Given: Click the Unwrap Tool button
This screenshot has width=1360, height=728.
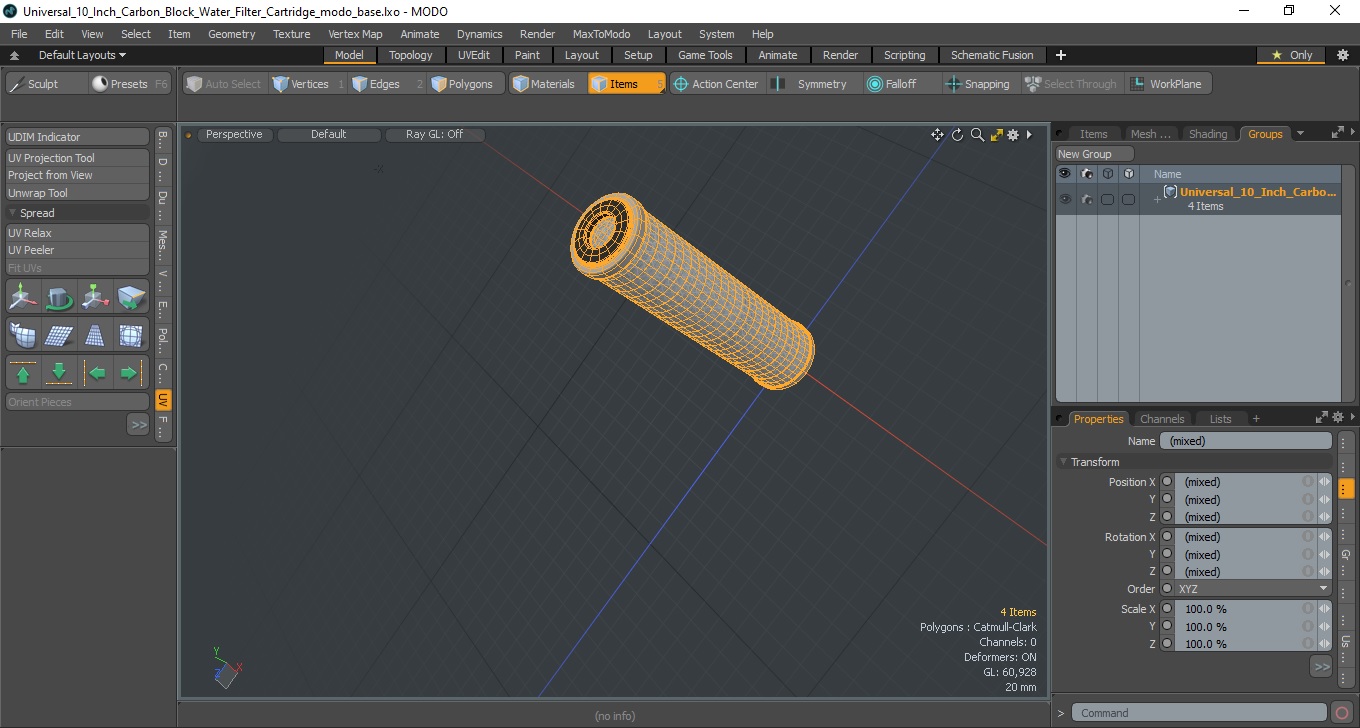Looking at the screenshot, I should click(77, 193).
